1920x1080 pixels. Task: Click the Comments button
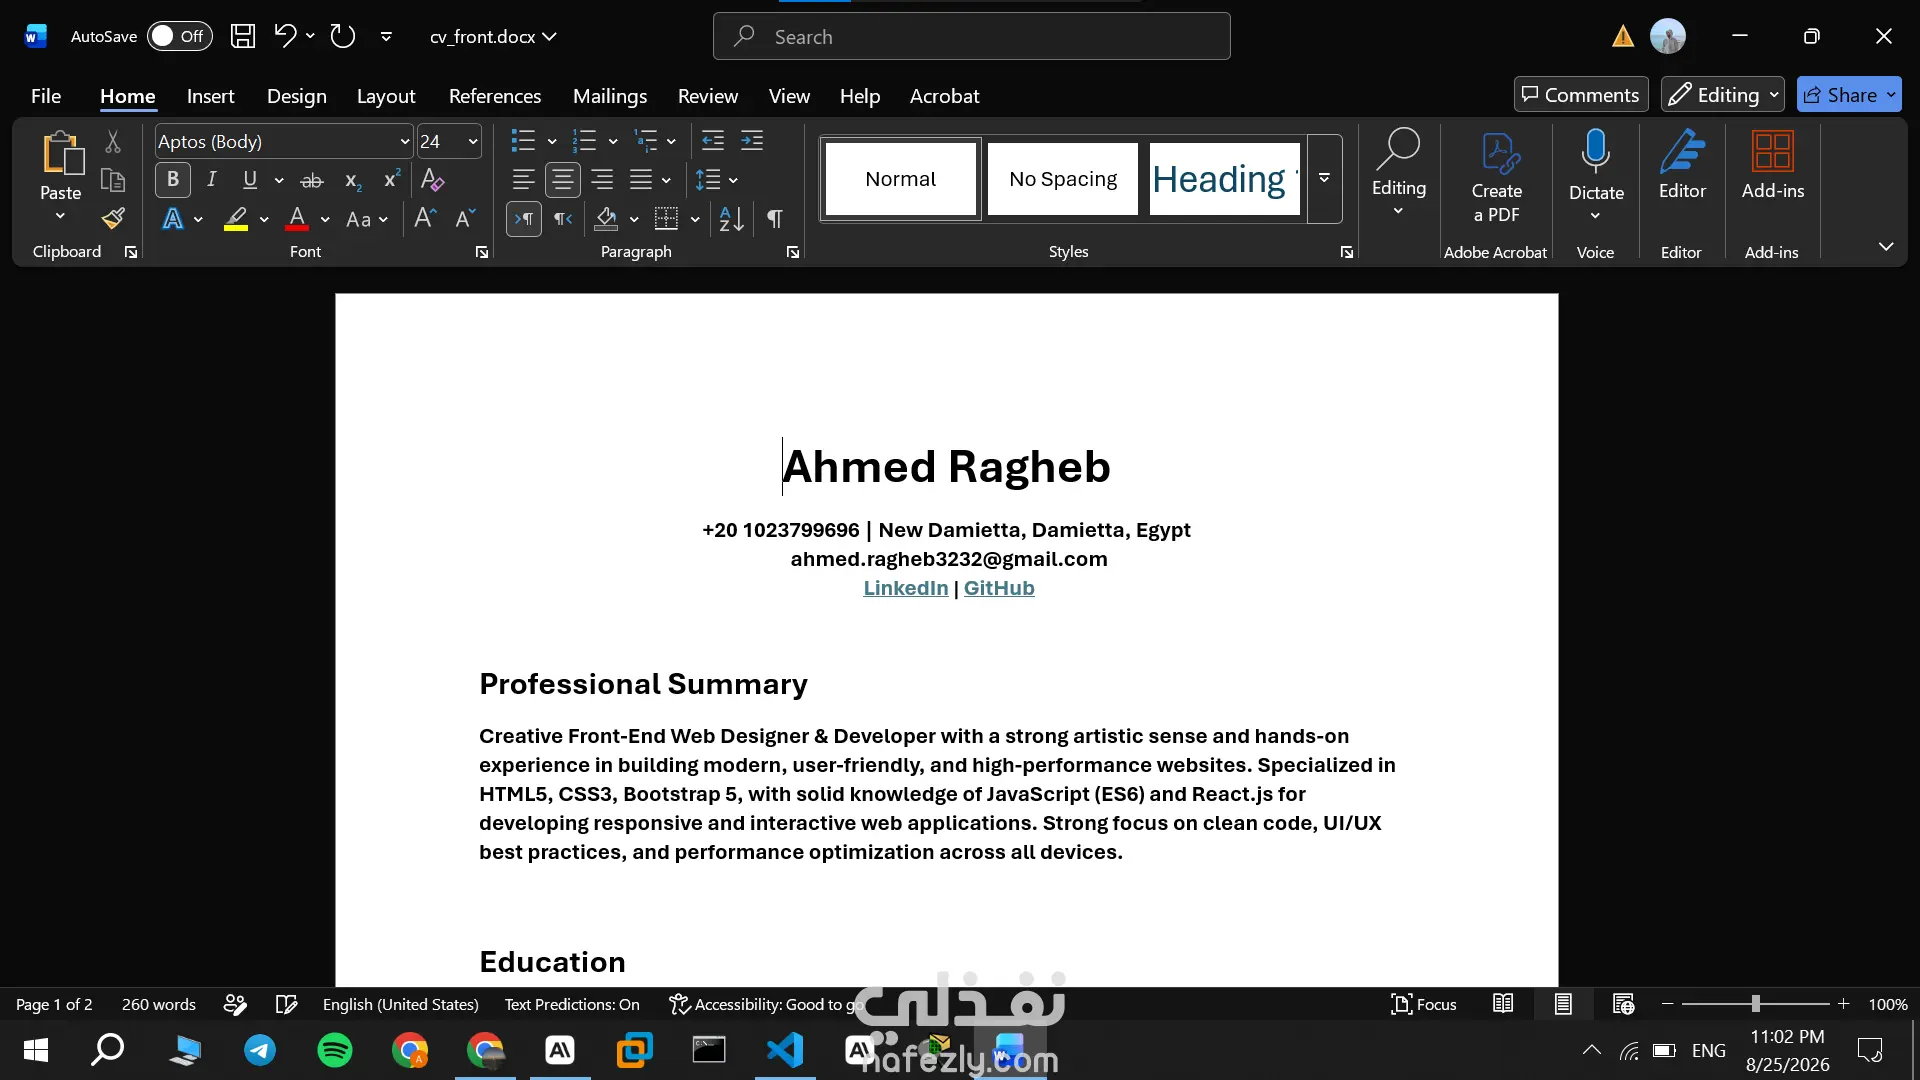tap(1581, 95)
